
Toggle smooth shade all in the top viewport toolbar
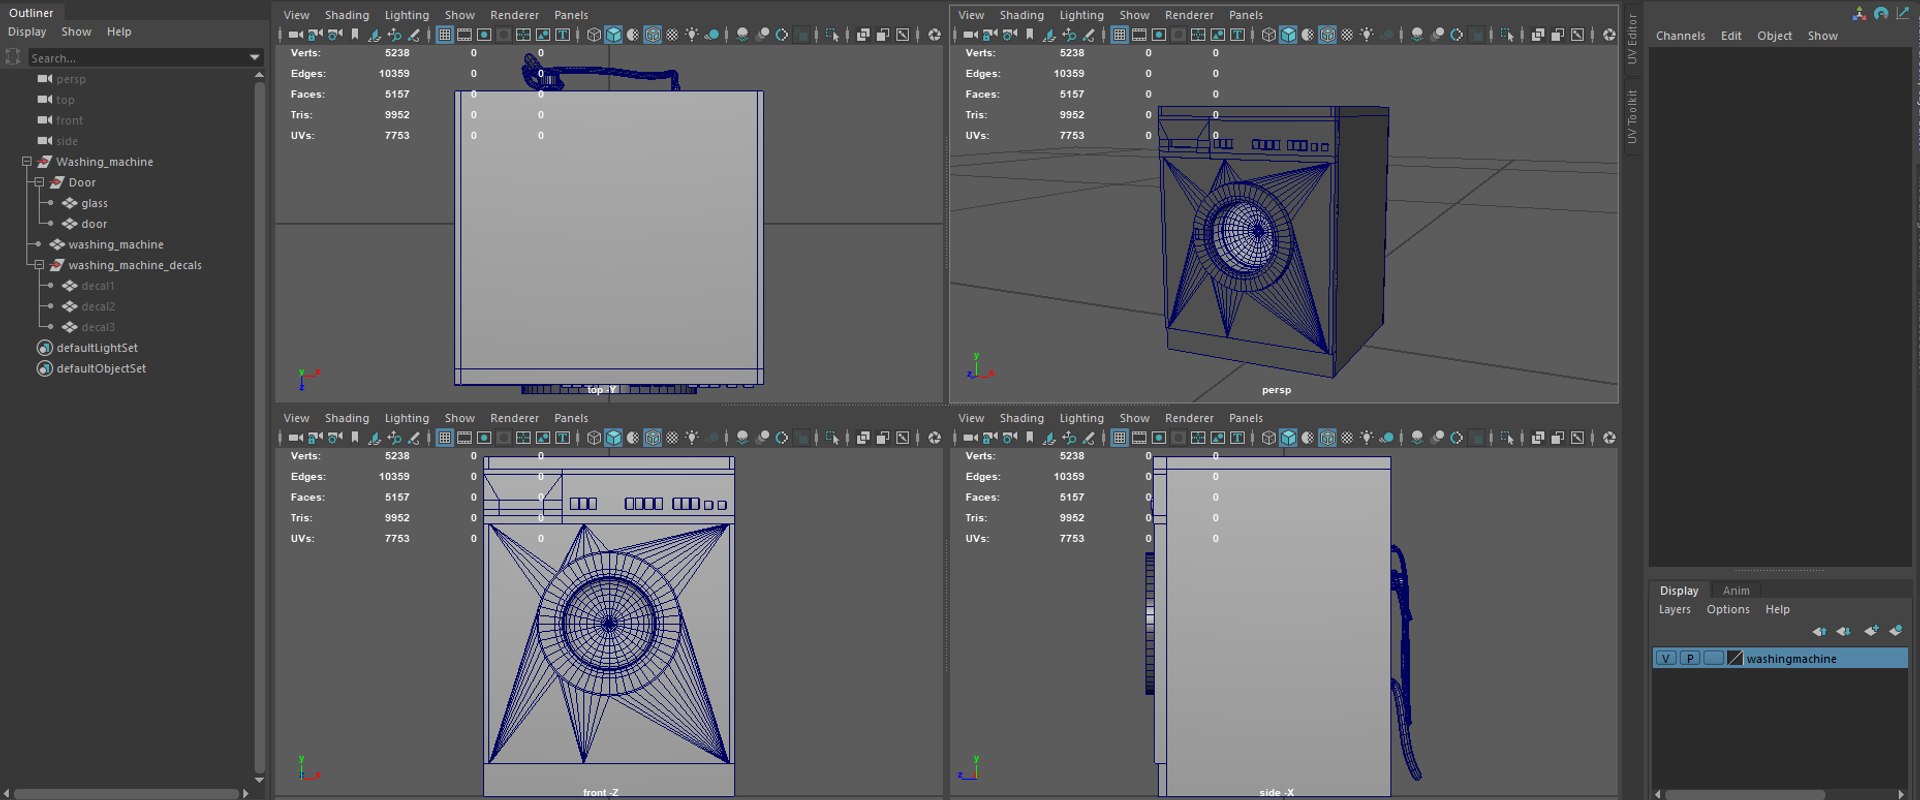pyautogui.click(x=614, y=35)
